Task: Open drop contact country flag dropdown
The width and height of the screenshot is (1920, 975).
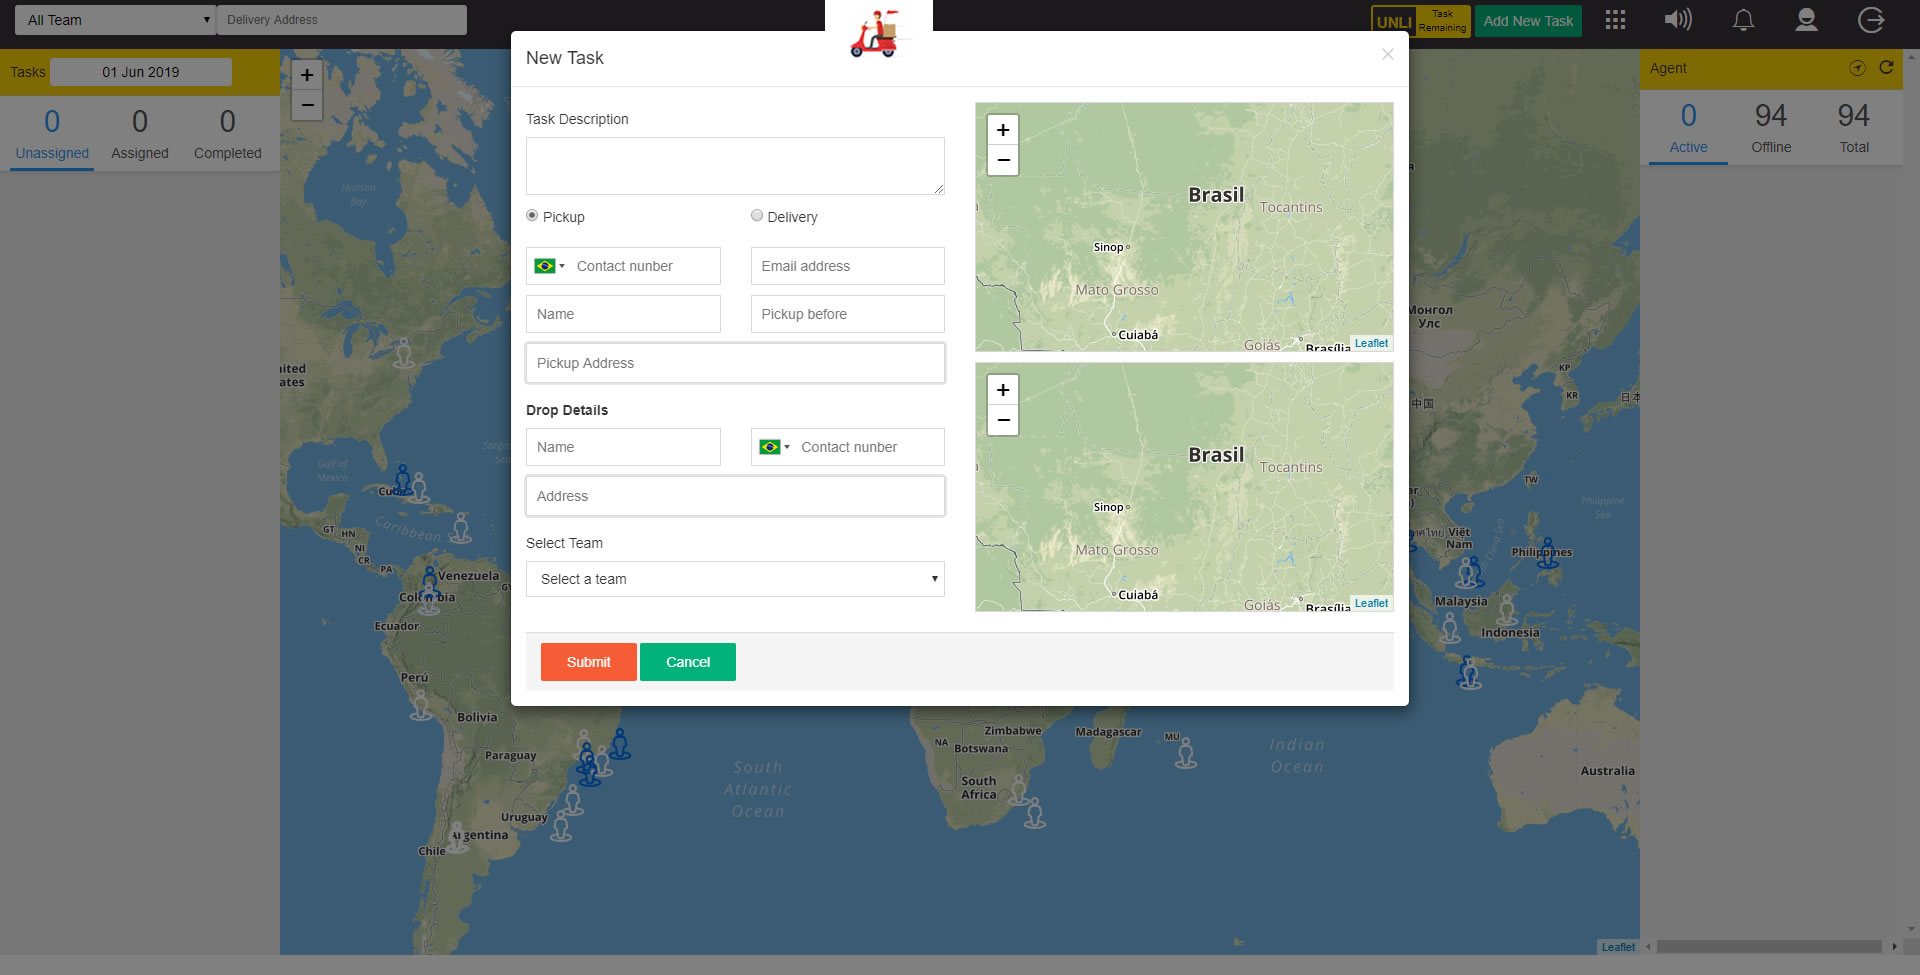Action: [774, 447]
